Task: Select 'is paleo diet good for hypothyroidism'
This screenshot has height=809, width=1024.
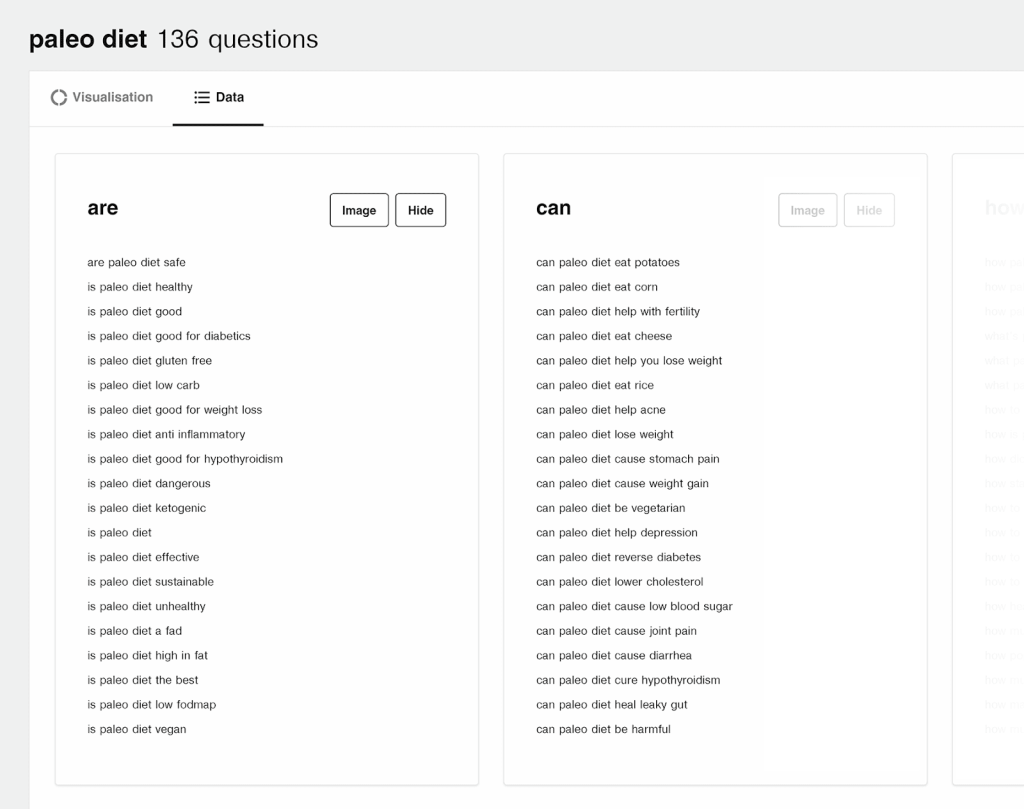Action: (185, 459)
